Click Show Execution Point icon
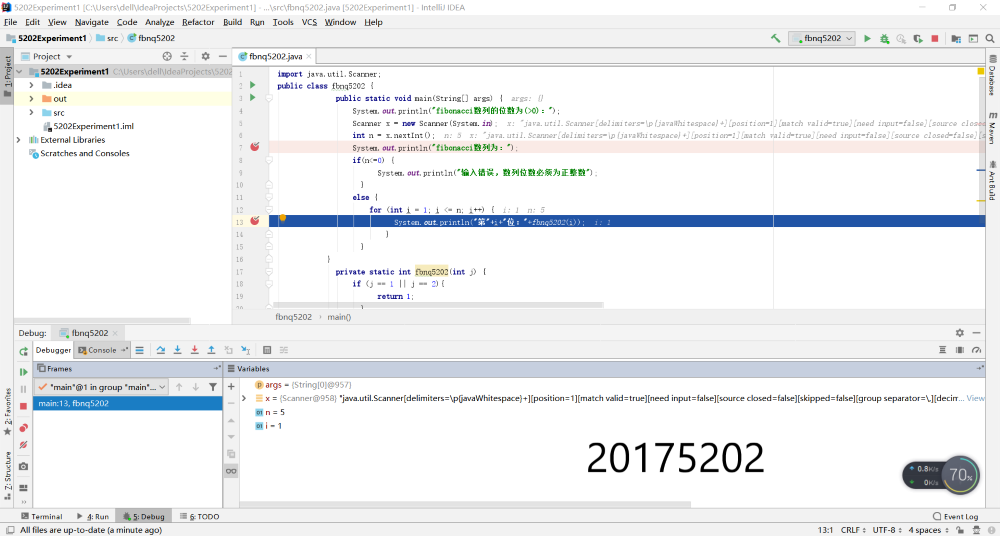Image resolution: width=1000 pixels, height=536 pixels. [x=139, y=350]
